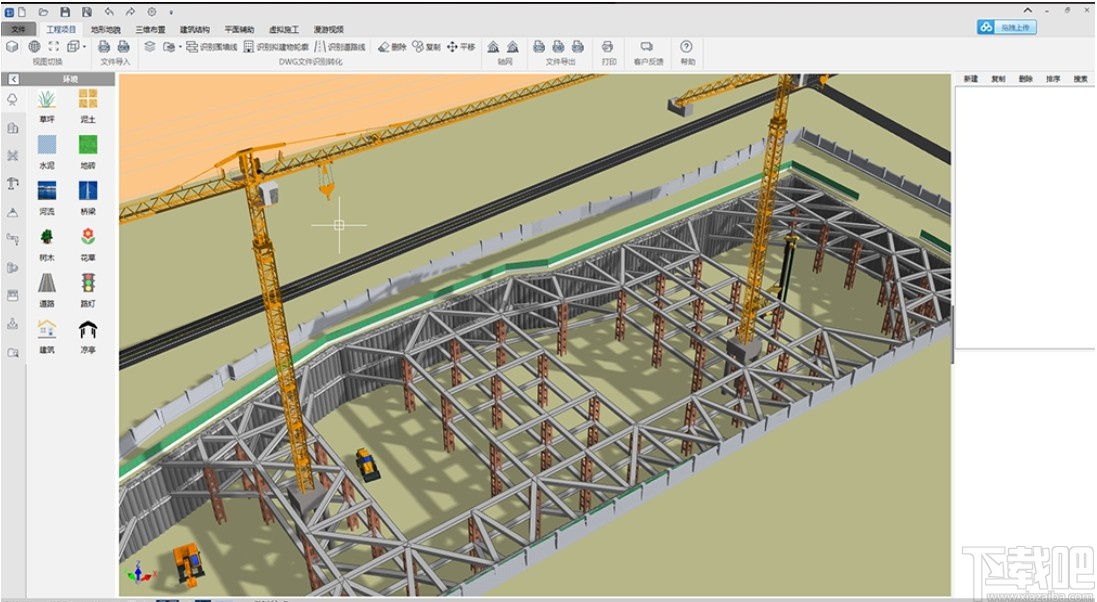The image size is (1097, 602).
Task: Click the 客户反馈 feedback icon
Action: [647, 47]
